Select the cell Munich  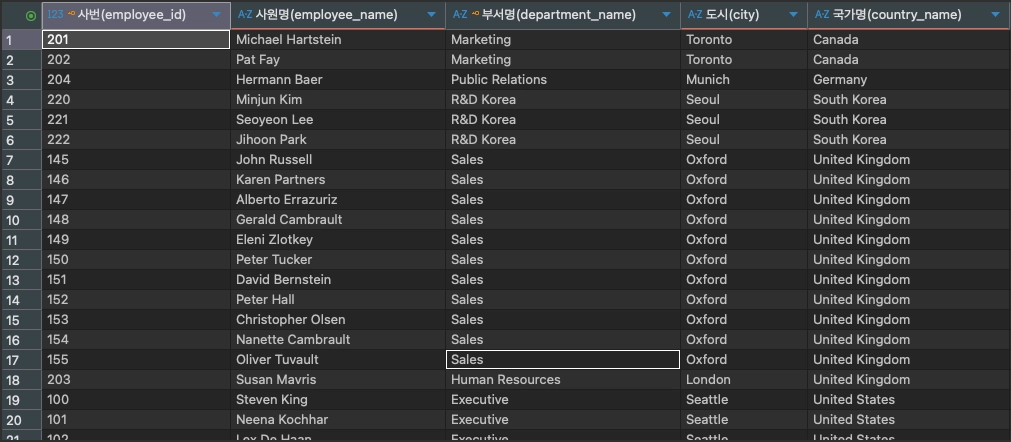(744, 80)
